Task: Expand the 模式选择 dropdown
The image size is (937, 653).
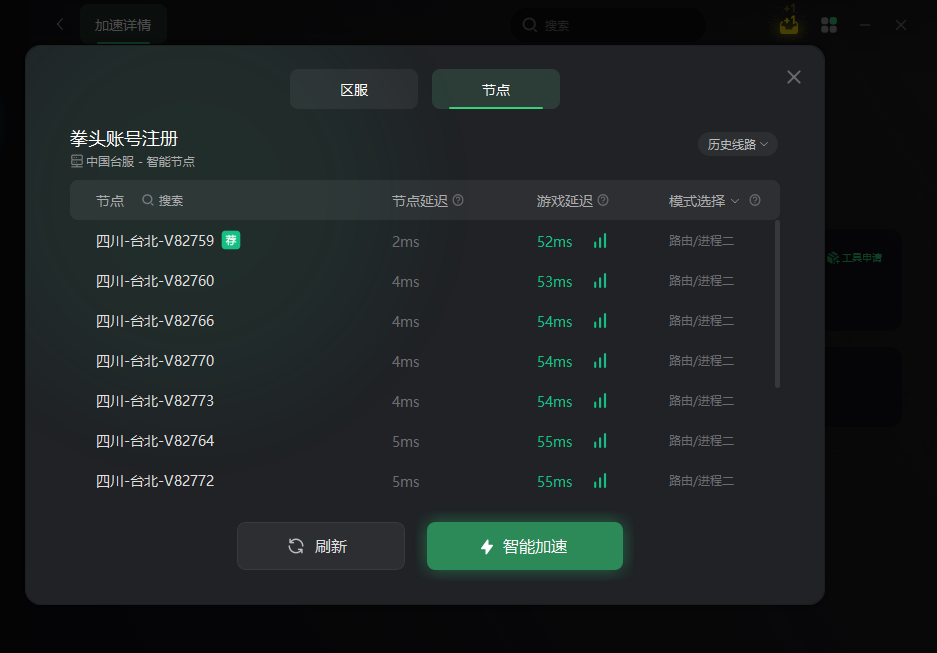Action: [704, 201]
